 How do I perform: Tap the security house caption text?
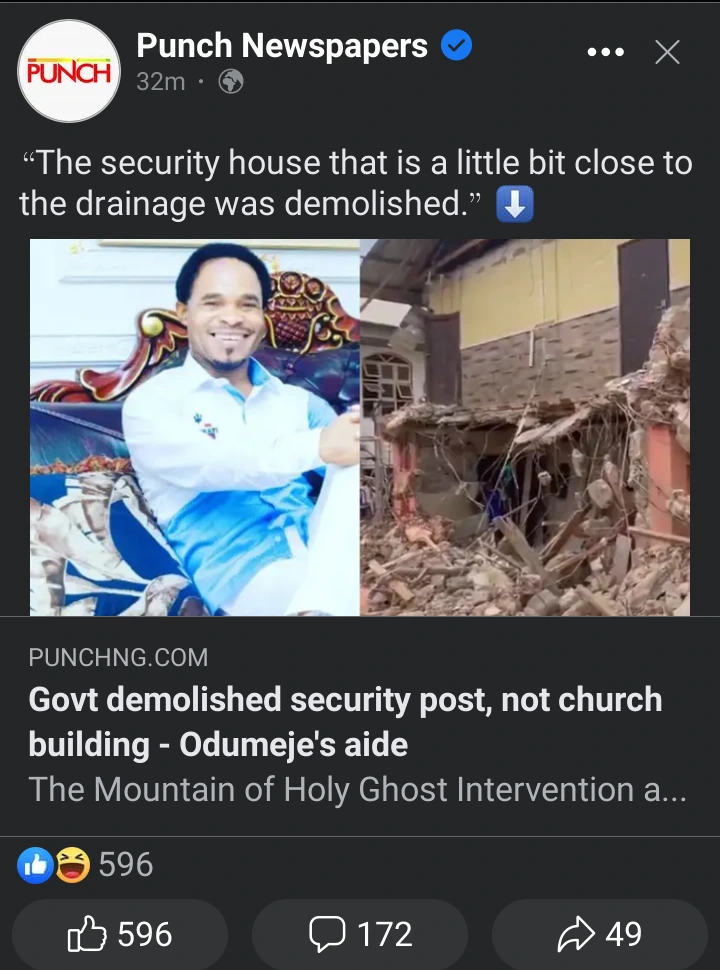(356, 183)
